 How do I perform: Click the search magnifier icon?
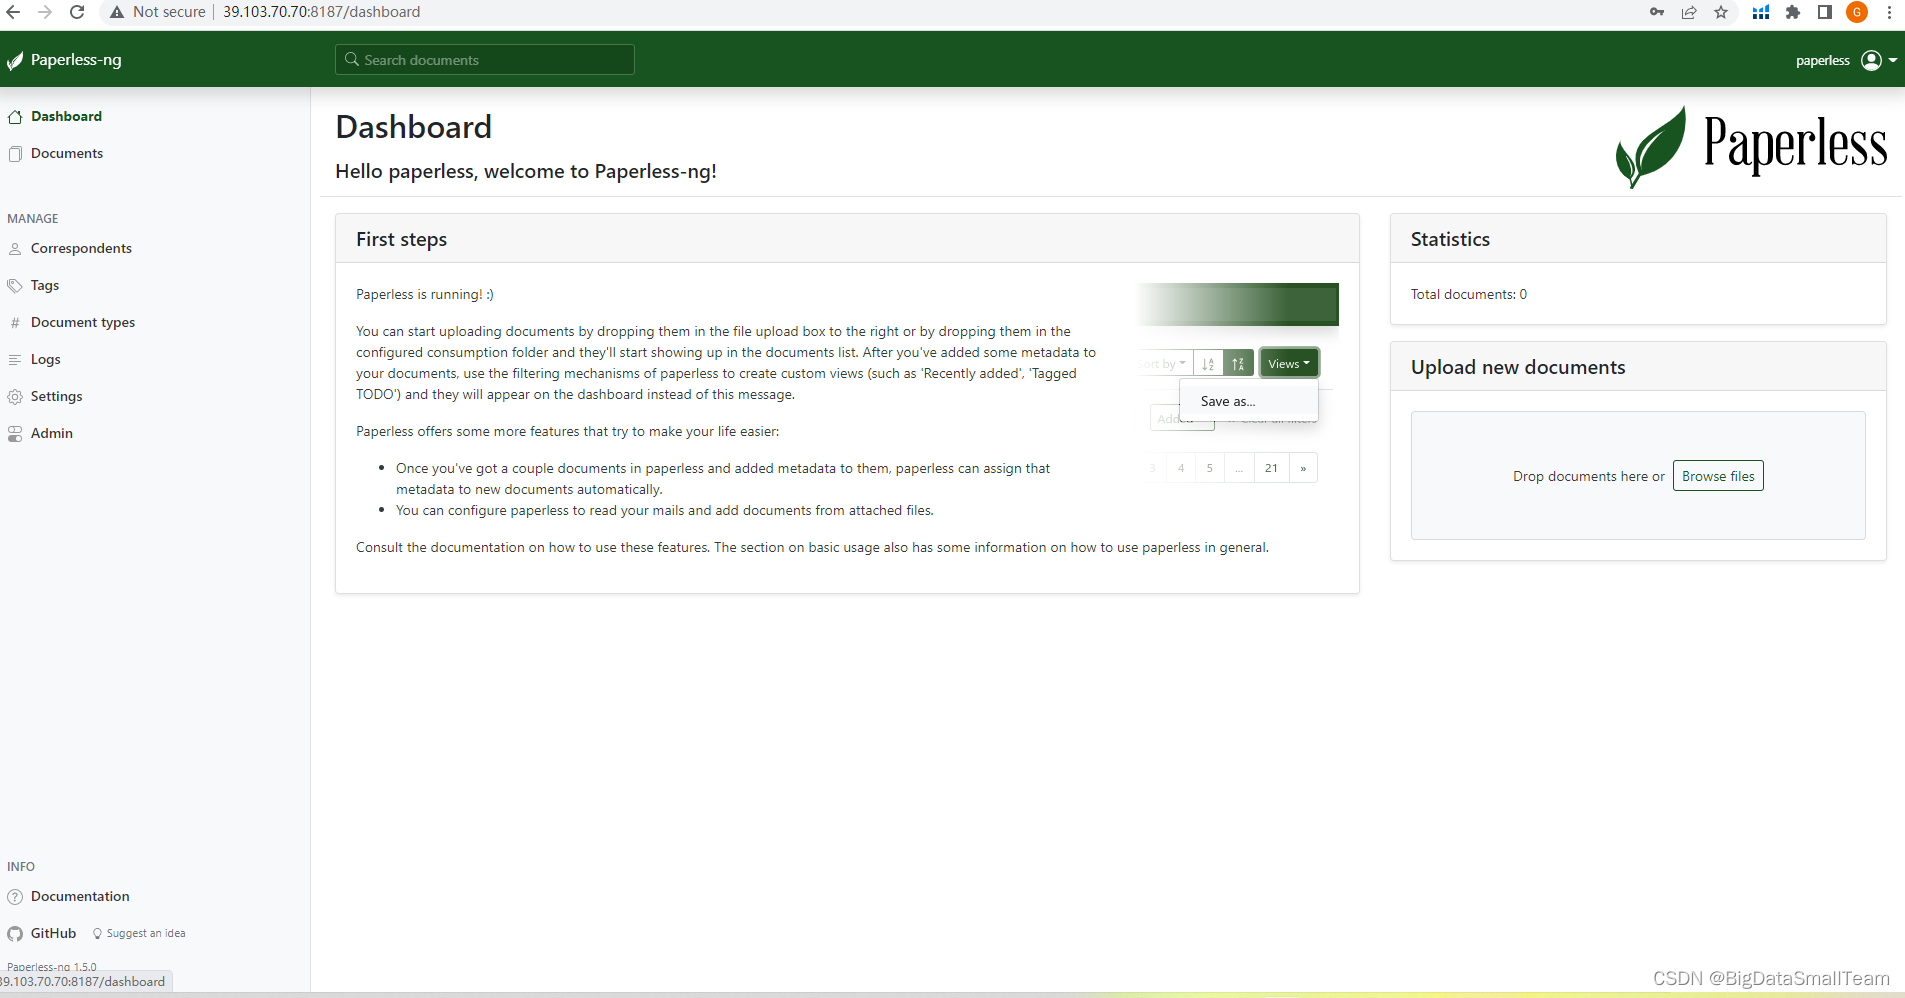[x=352, y=60]
